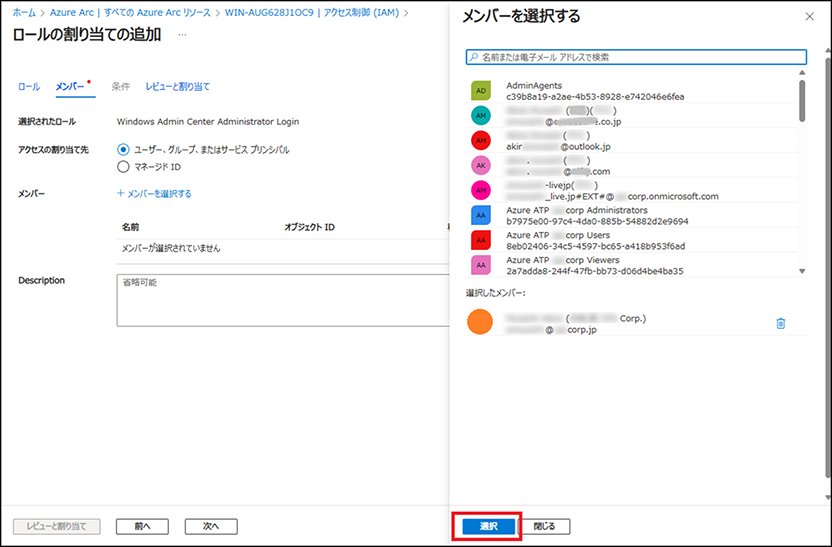Viewport: 832px width, 547px height.
Task: Click the ホーム breadcrumb link
Action: [x=24, y=12]
